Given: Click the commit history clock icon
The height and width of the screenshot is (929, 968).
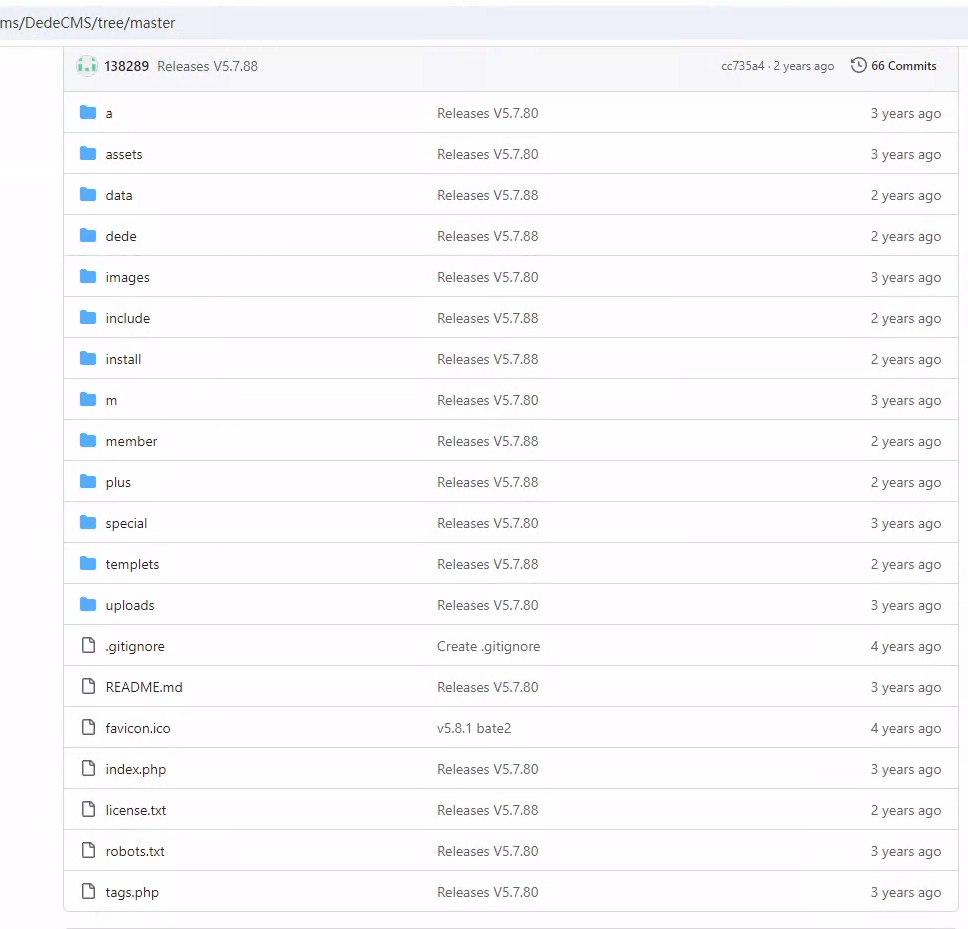Looking at the screenshot, I should [858, 66].
